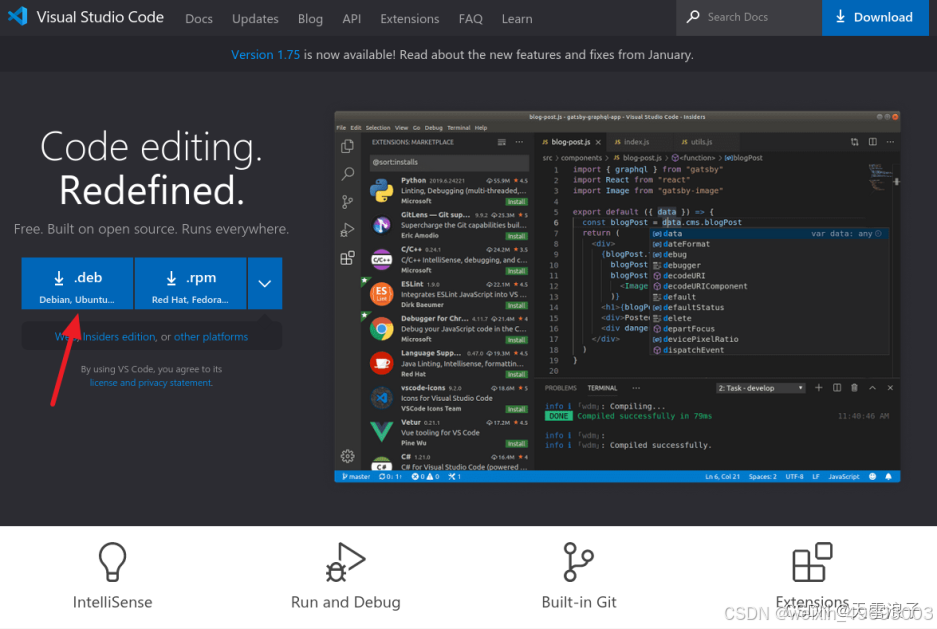Open the Search view in the activity bar
The height and width of the screenshot is (629, 937).
(346, 175)
